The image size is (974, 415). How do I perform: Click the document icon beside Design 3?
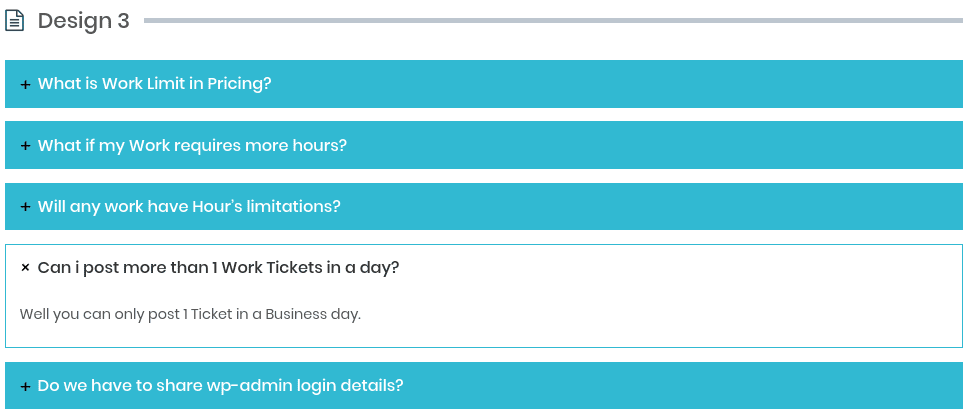pyautogui.click(x=15, y=20)
